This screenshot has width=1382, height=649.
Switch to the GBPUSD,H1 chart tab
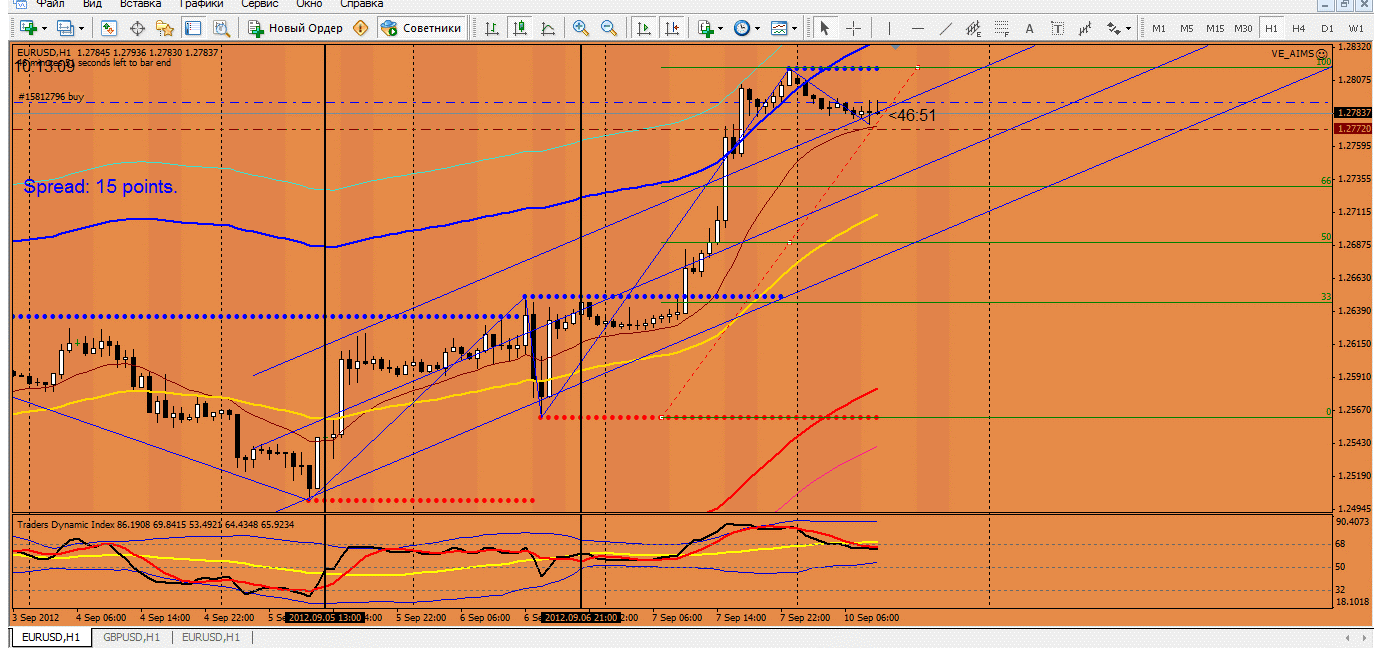[x=131, y=637]
